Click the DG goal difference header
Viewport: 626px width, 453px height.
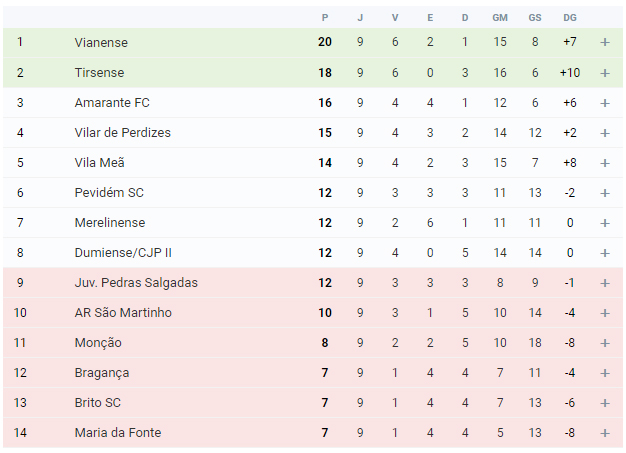[570, 18]
